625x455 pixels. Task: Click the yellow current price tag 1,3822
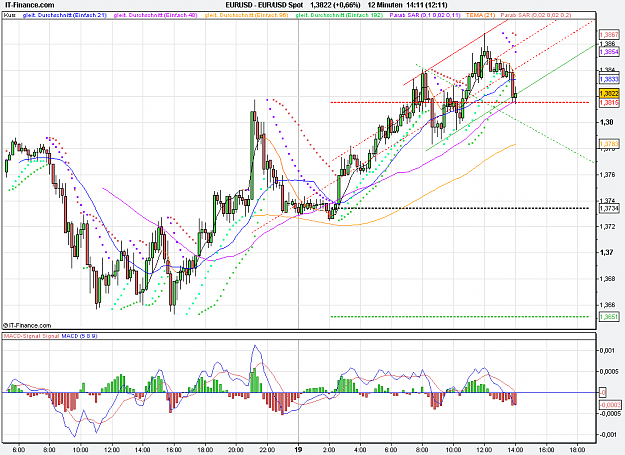tap(609, 94)
